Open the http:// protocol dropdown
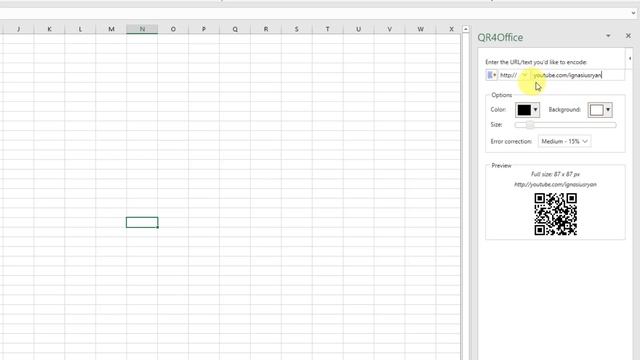Screen dimensions: 640x360 (514, 75)
